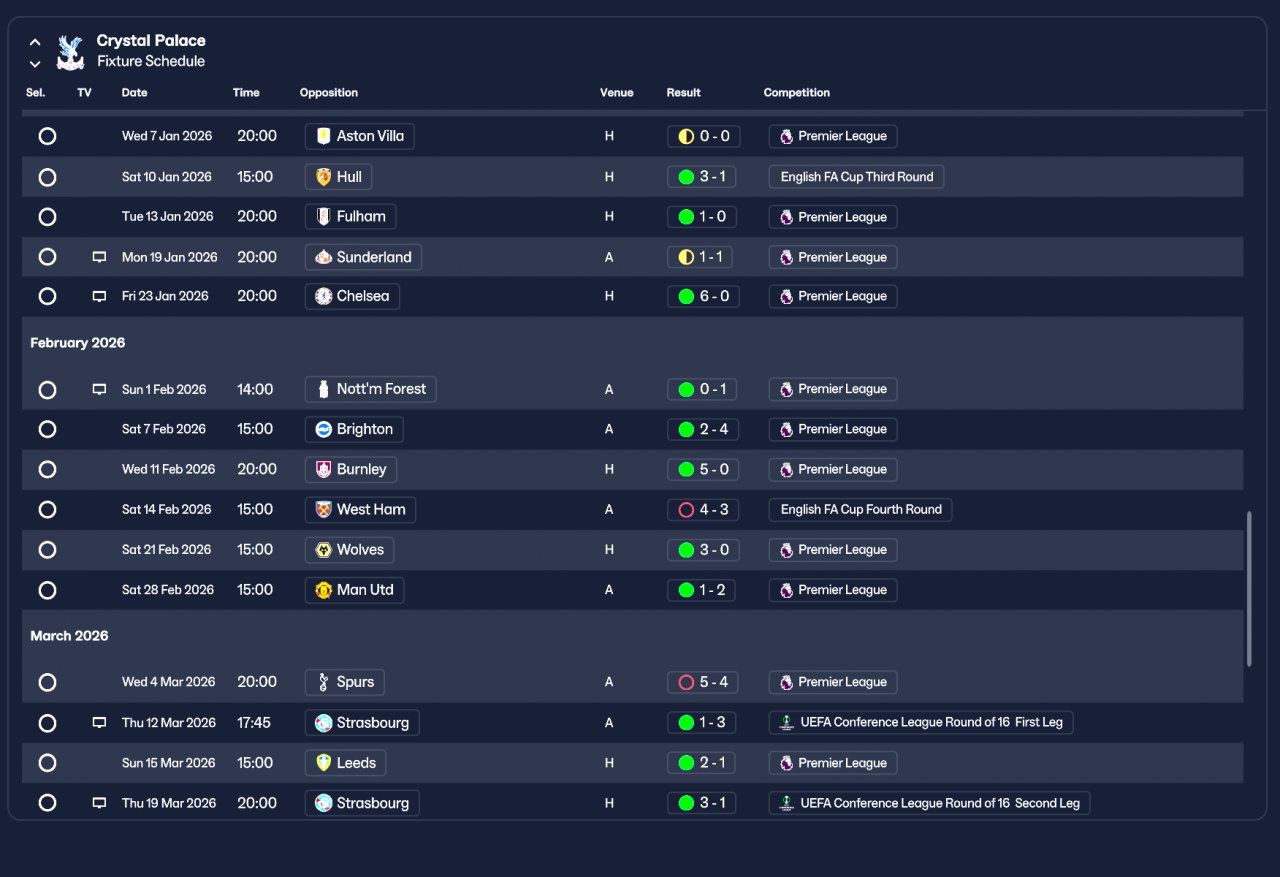Click the Fulham club badge
Image resolution: width=1280 pixels, height=877 pixels.
coord(323,217)
